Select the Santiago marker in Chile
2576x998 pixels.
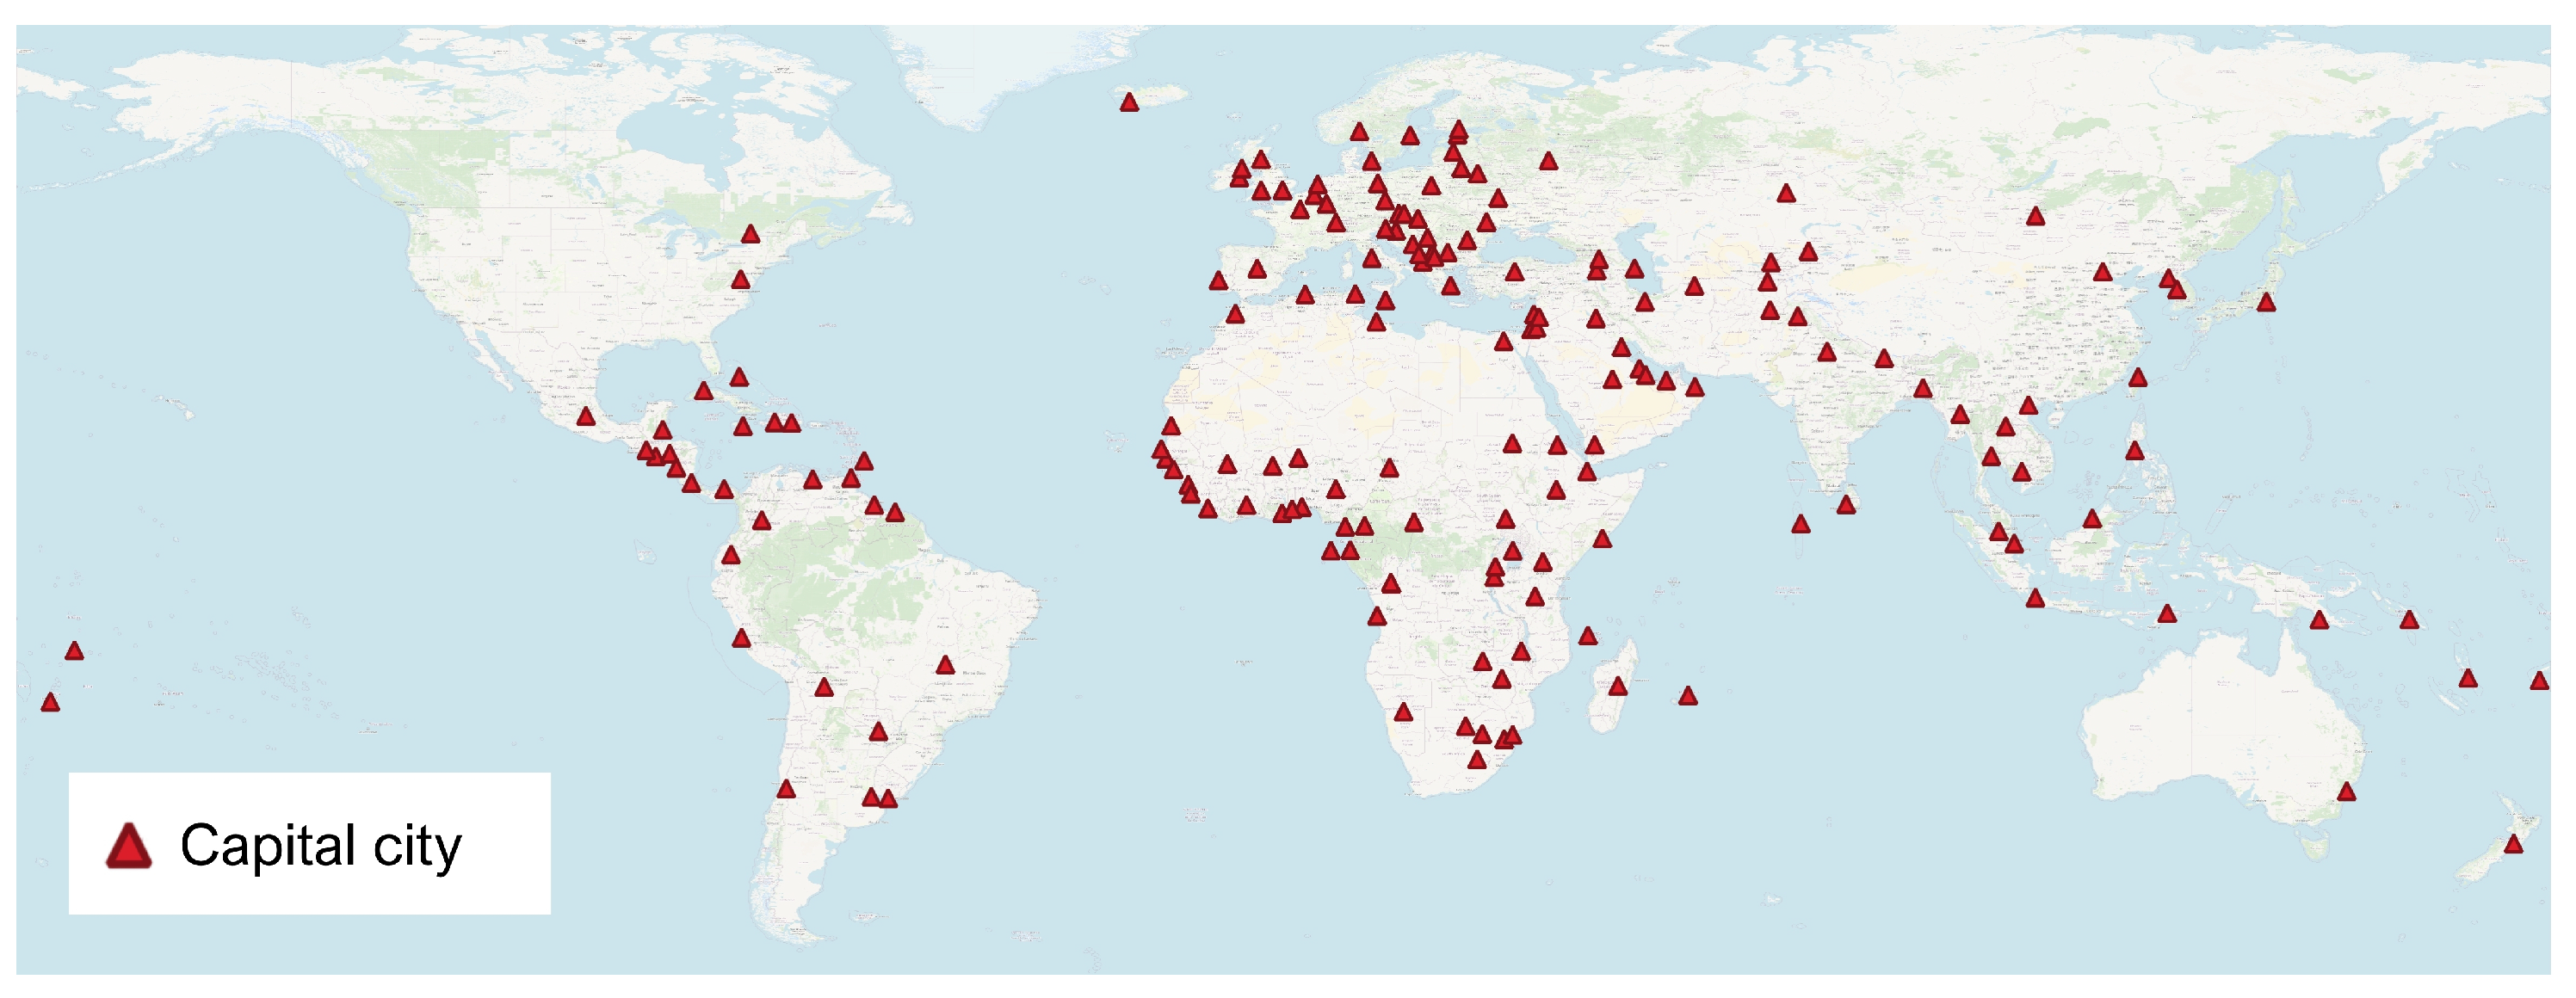coord(786,790)
